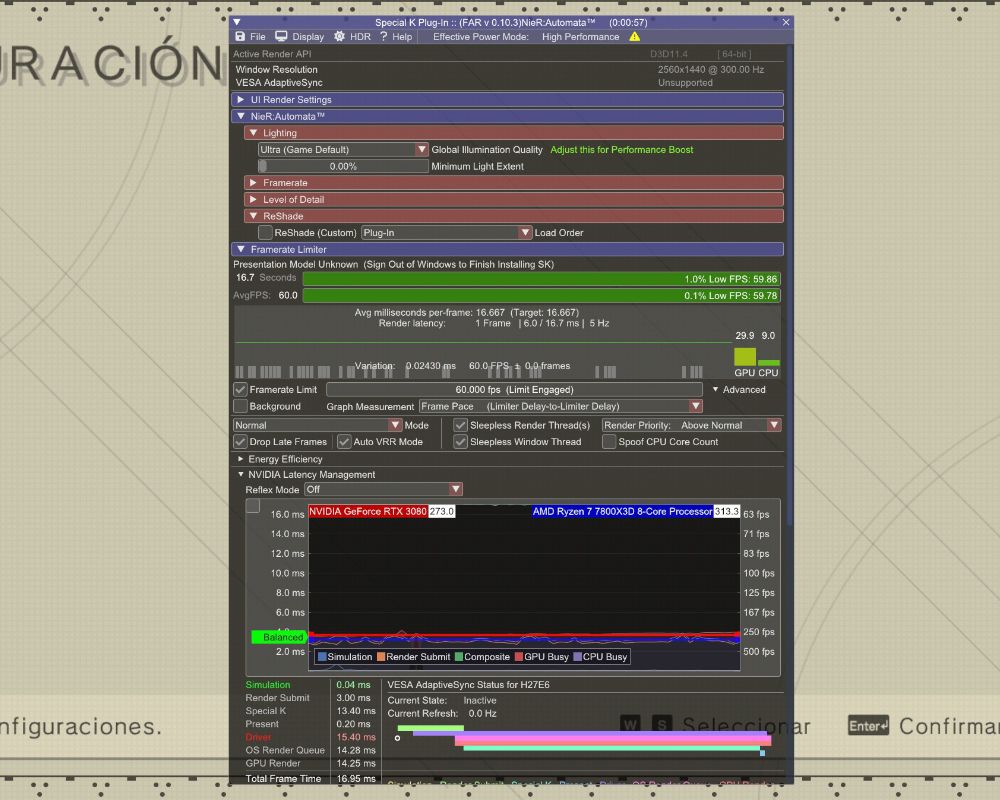1000x800 pixels.
Task: Collapse window via title bar triangle
Action: click(x=237, y=22)
